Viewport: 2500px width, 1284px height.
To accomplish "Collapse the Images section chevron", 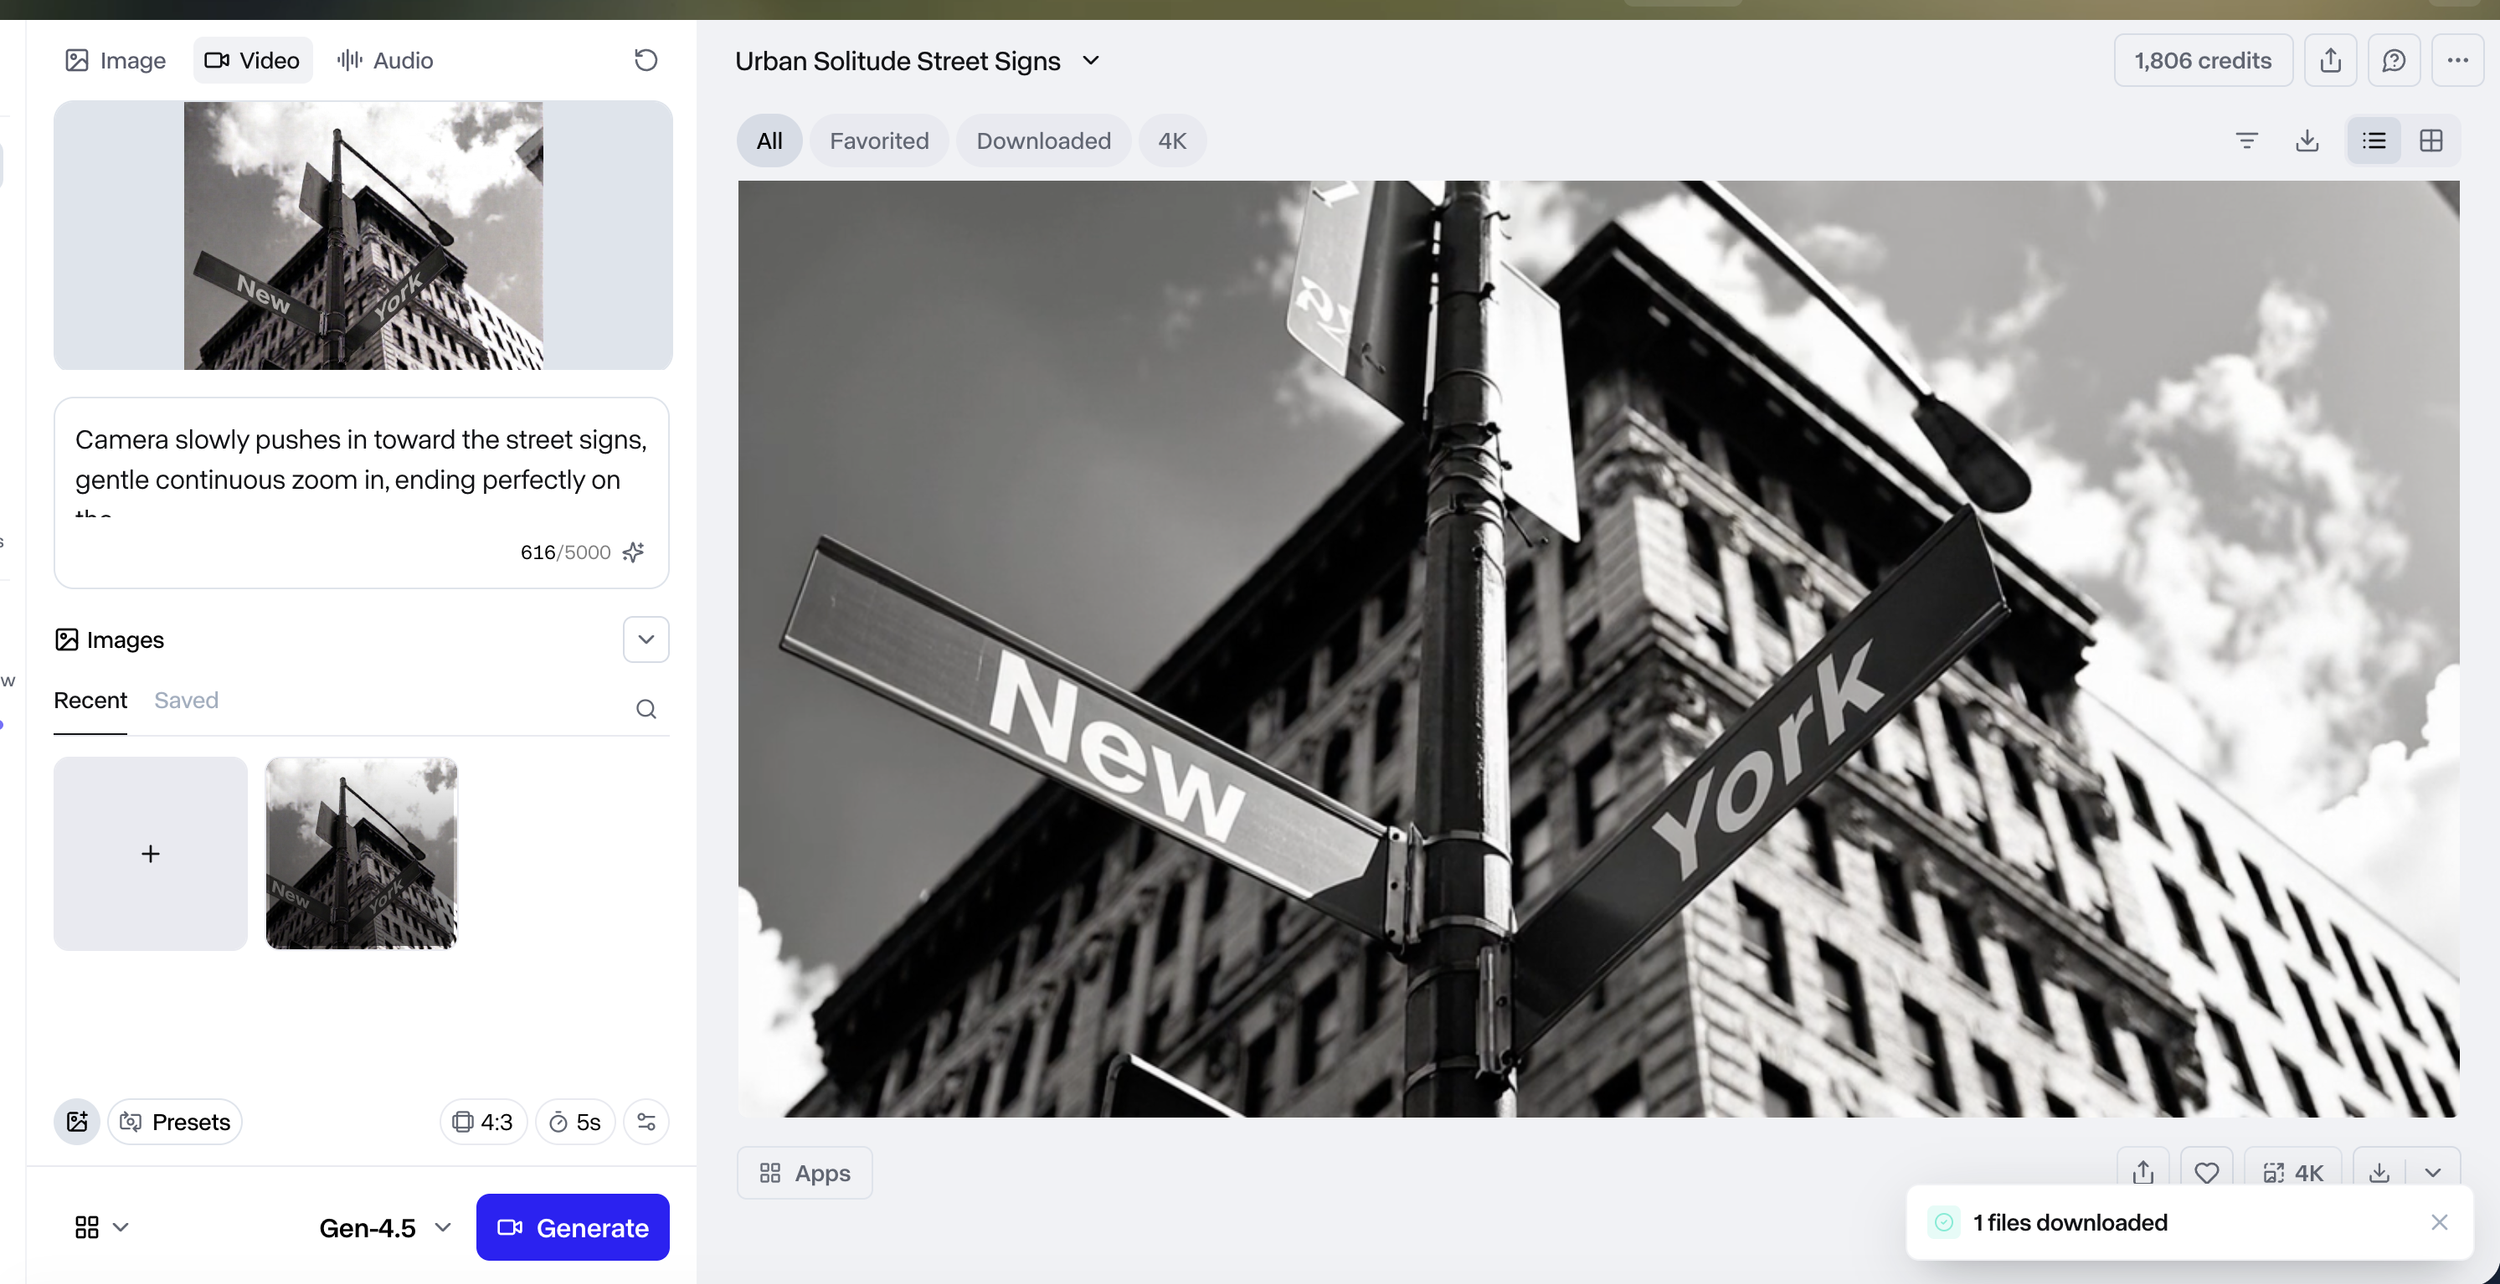I will coord(646,640).
